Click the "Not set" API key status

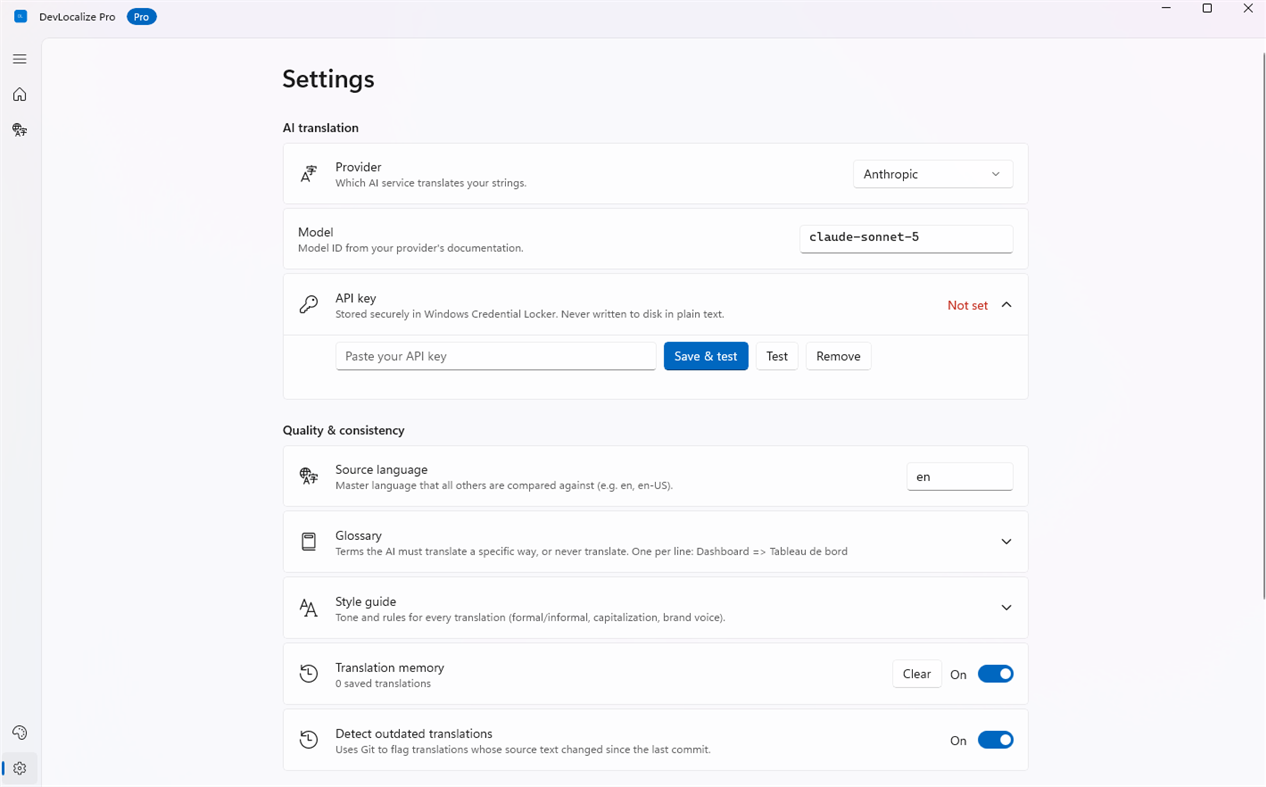tap(967, 306)
